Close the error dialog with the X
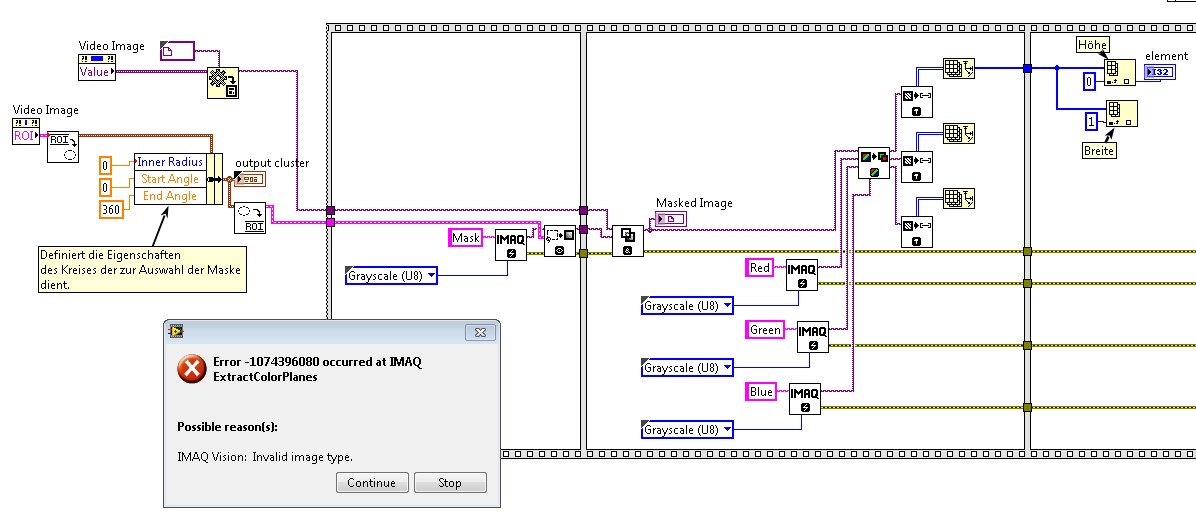The width and height of the screenshot is (1196, 523). [x=481, y=332]
